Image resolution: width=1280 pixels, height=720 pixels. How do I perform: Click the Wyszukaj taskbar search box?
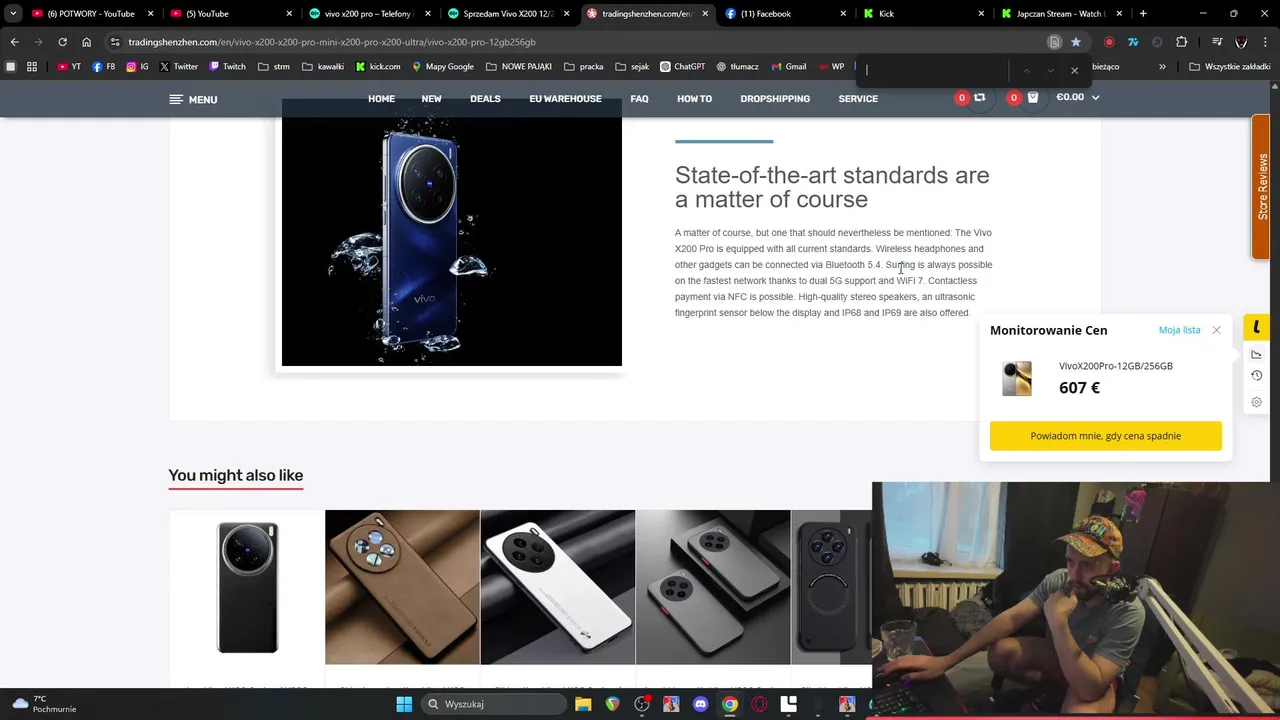click(492, 704)
